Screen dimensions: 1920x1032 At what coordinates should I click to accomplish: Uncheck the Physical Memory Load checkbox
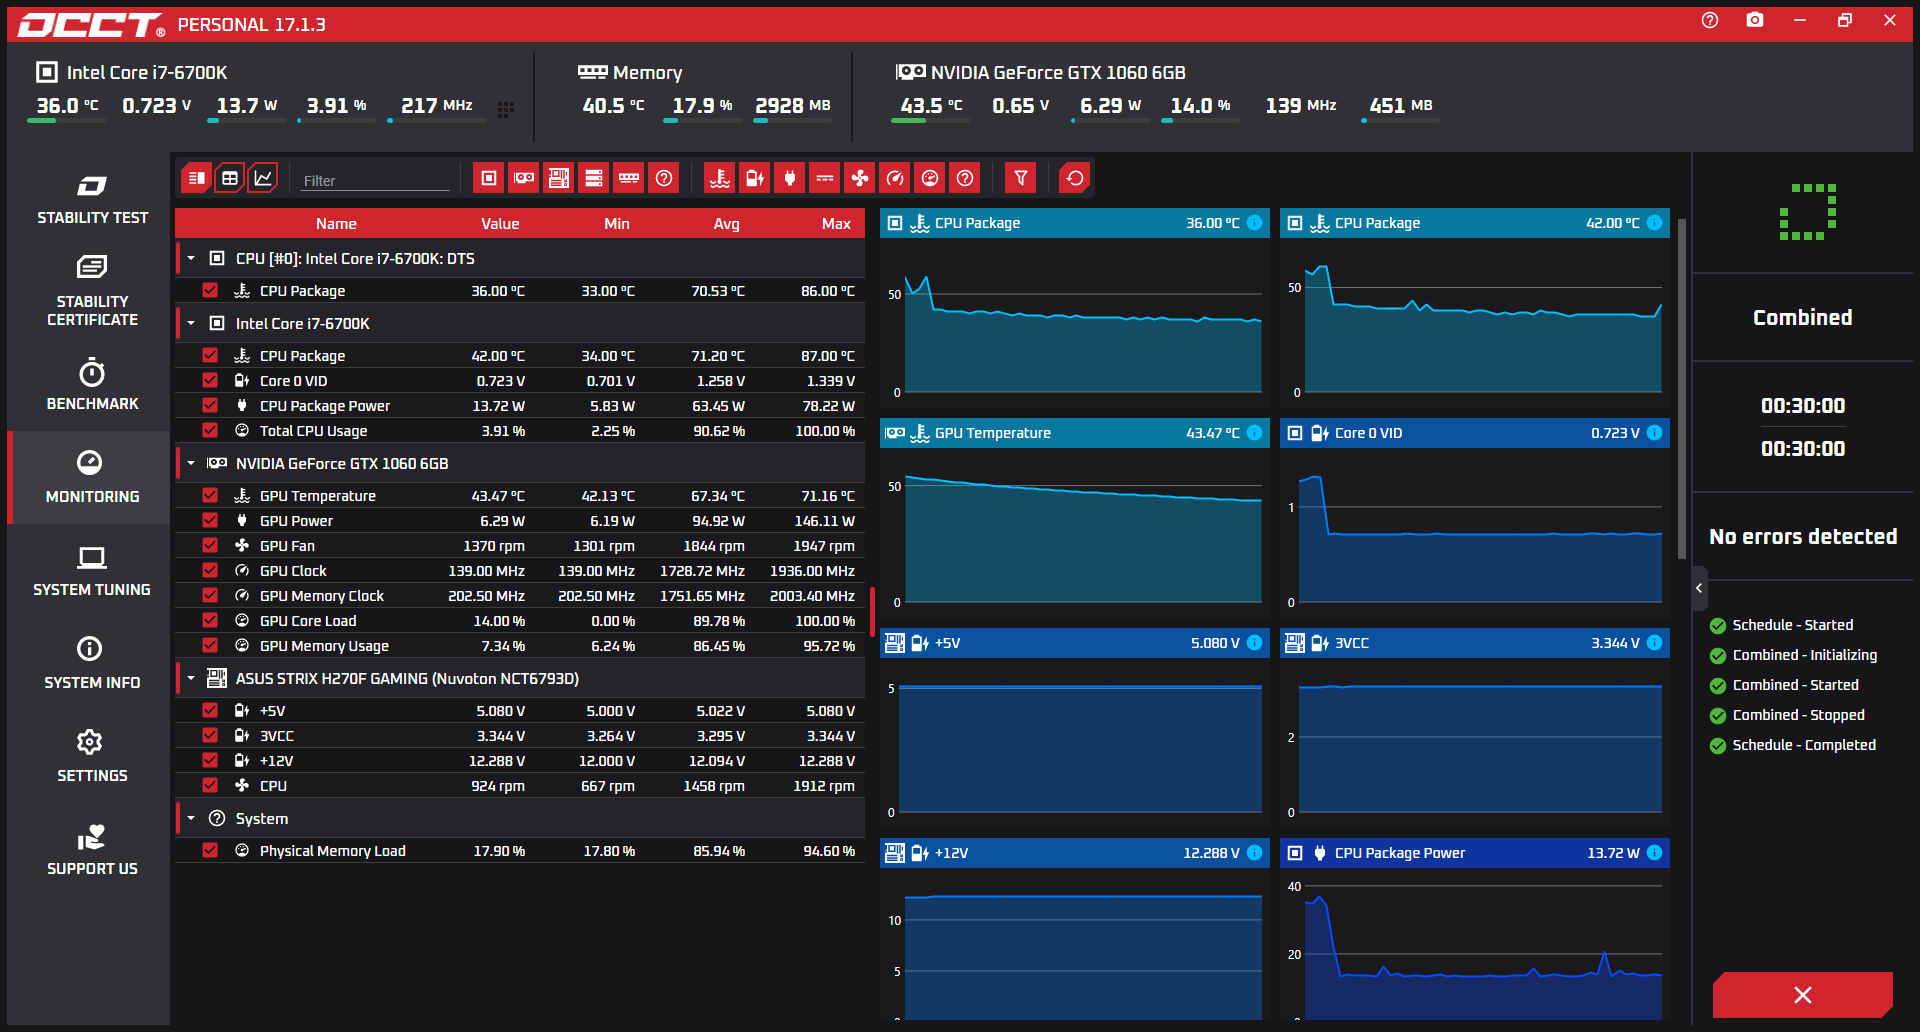pos(210,850)
